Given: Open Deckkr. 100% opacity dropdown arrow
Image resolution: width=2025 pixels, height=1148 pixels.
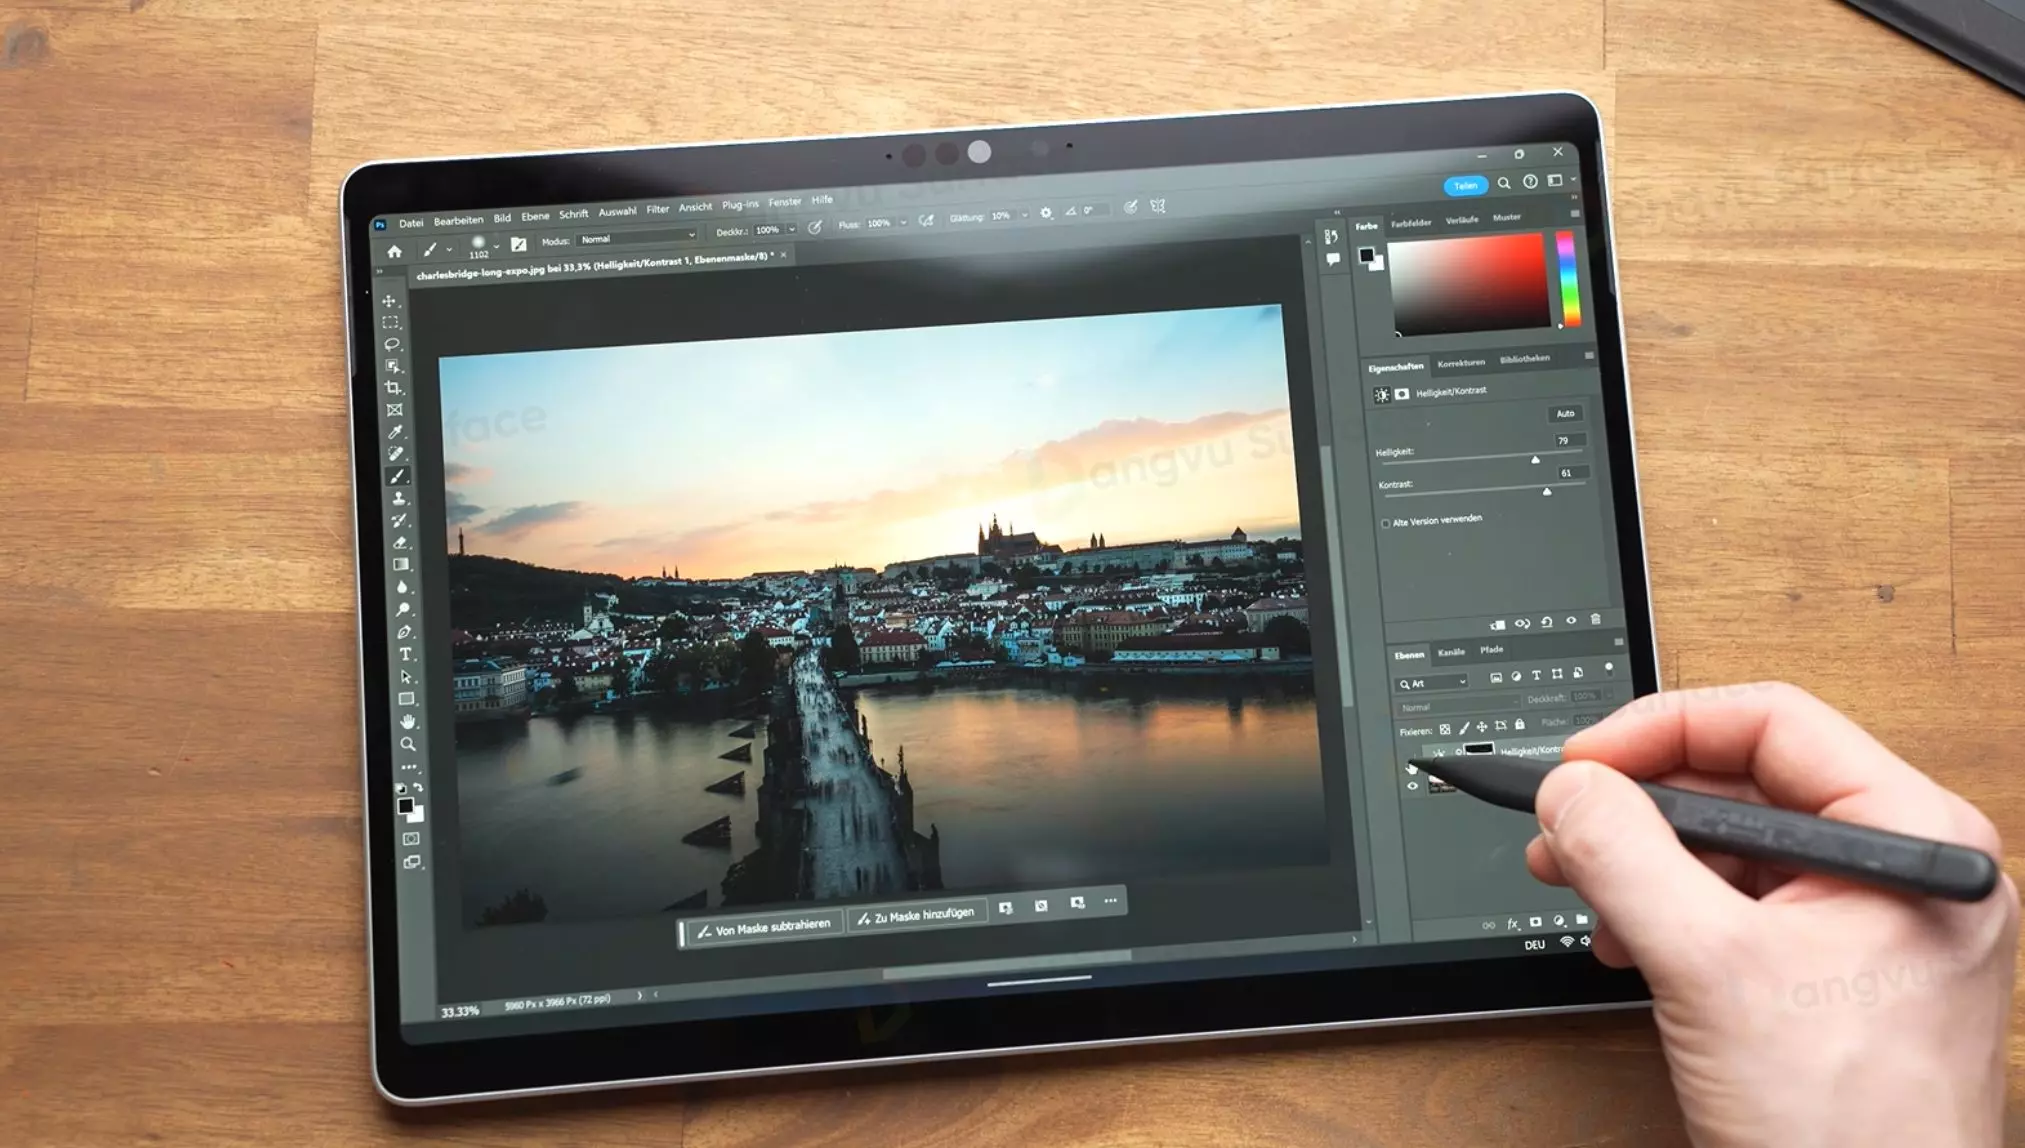Looking at the screenshot, I should tap(792, 229).
